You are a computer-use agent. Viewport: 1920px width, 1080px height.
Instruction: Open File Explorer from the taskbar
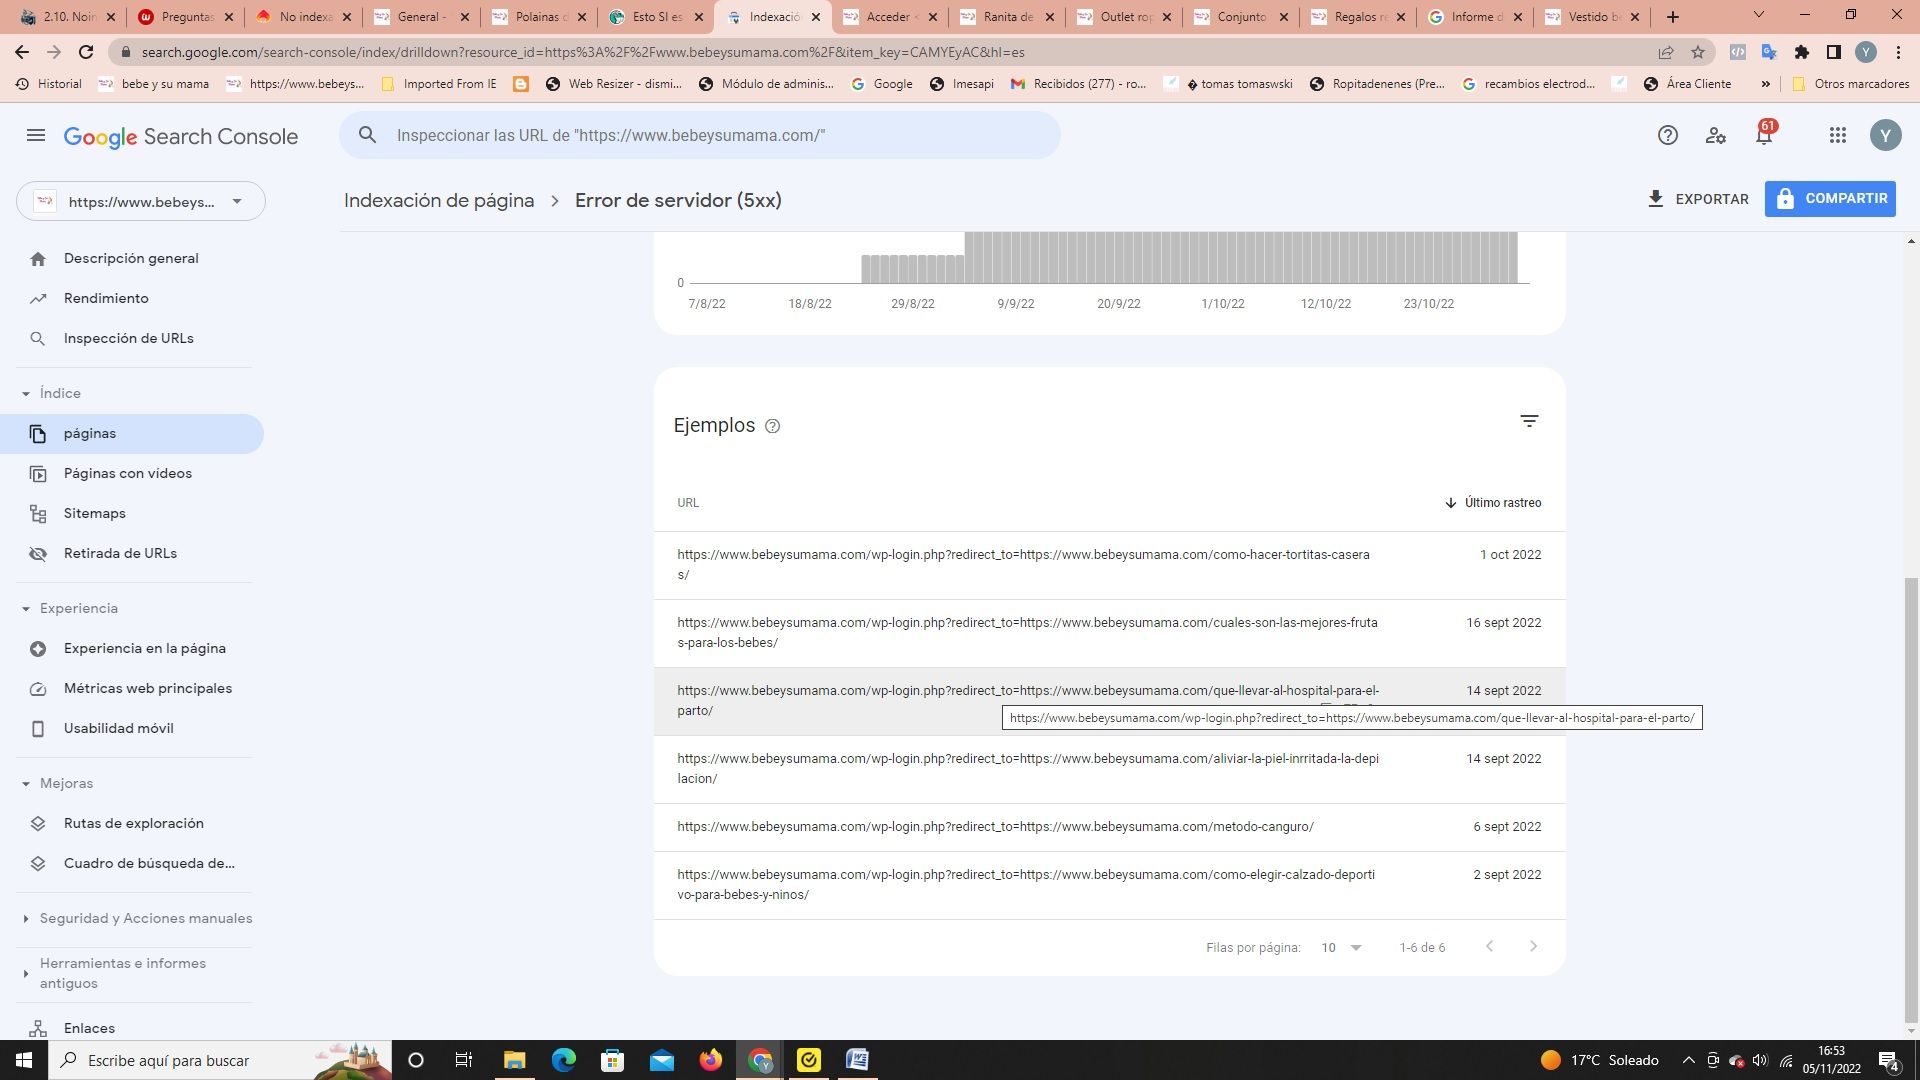click(x=514, y=1060)
